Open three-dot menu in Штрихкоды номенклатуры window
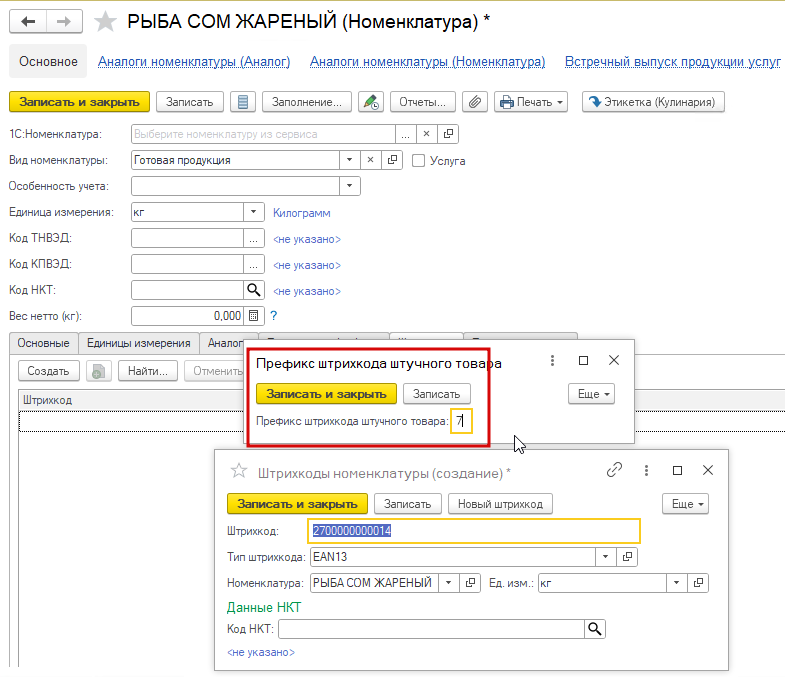The height and width of the screenshot is (677, 785). point(646,470)
